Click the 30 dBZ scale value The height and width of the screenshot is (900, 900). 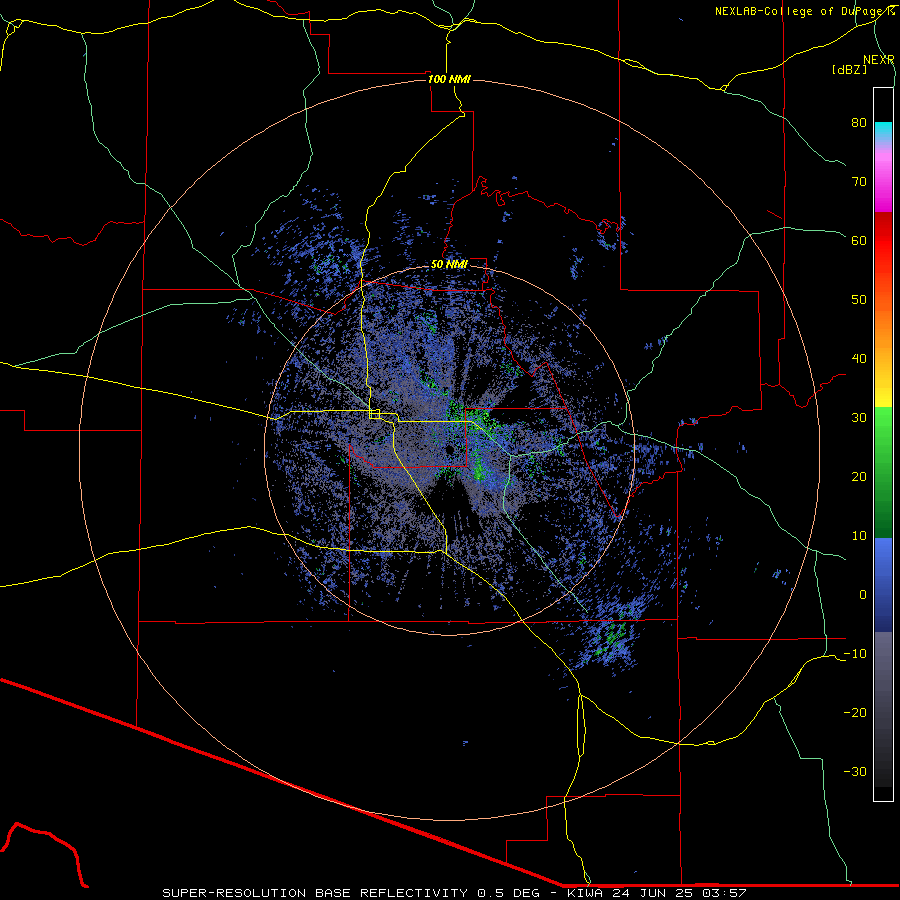pos(859,418)
